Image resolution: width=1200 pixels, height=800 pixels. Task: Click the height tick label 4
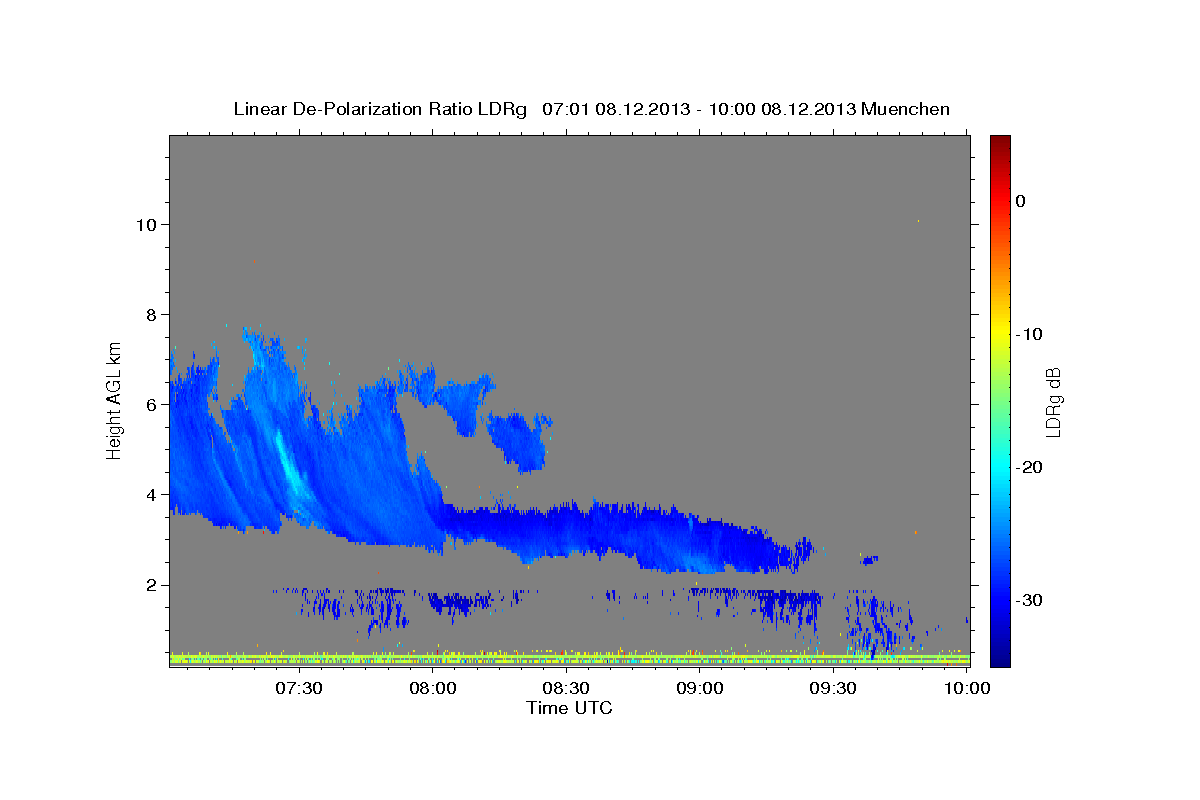click(x=150, y=495)
